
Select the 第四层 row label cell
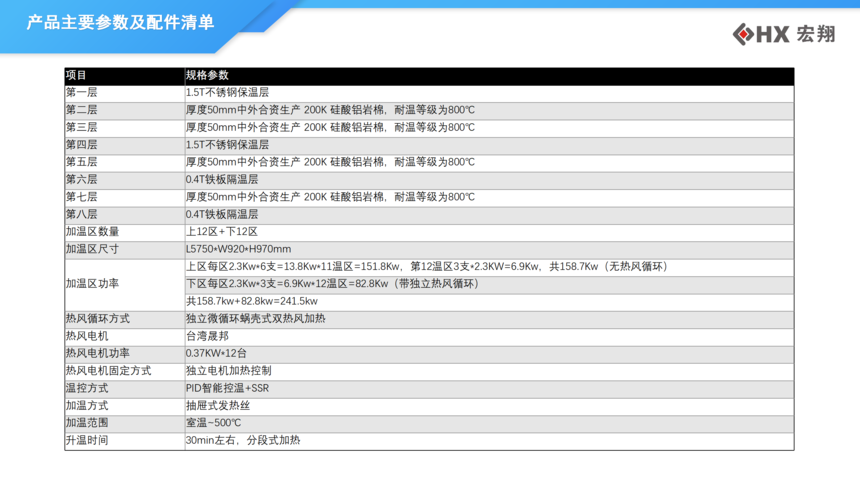[x=82, y=144]
